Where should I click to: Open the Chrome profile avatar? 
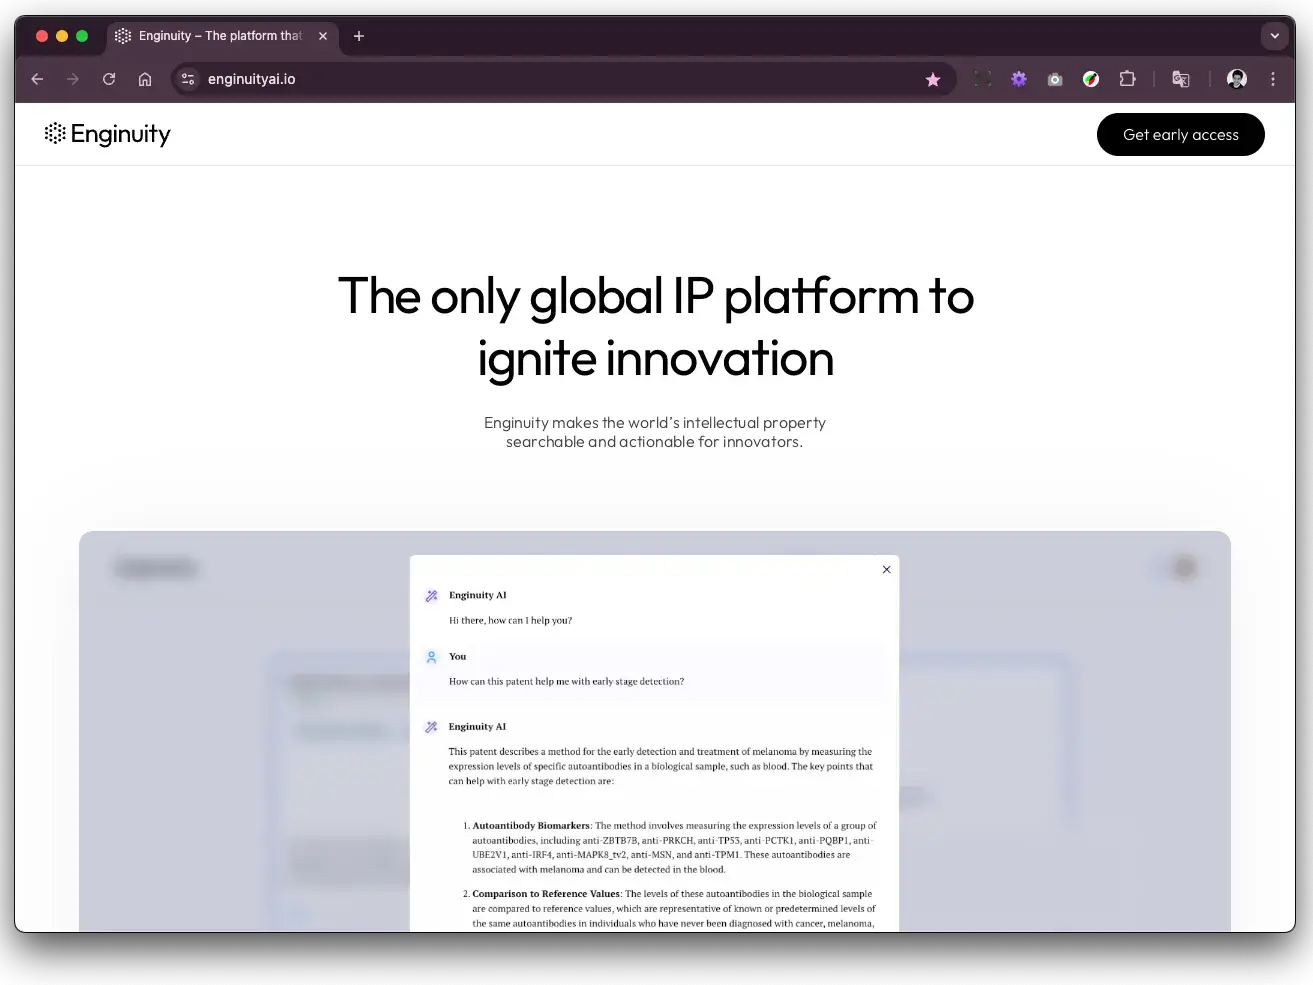coord(1237,79)
